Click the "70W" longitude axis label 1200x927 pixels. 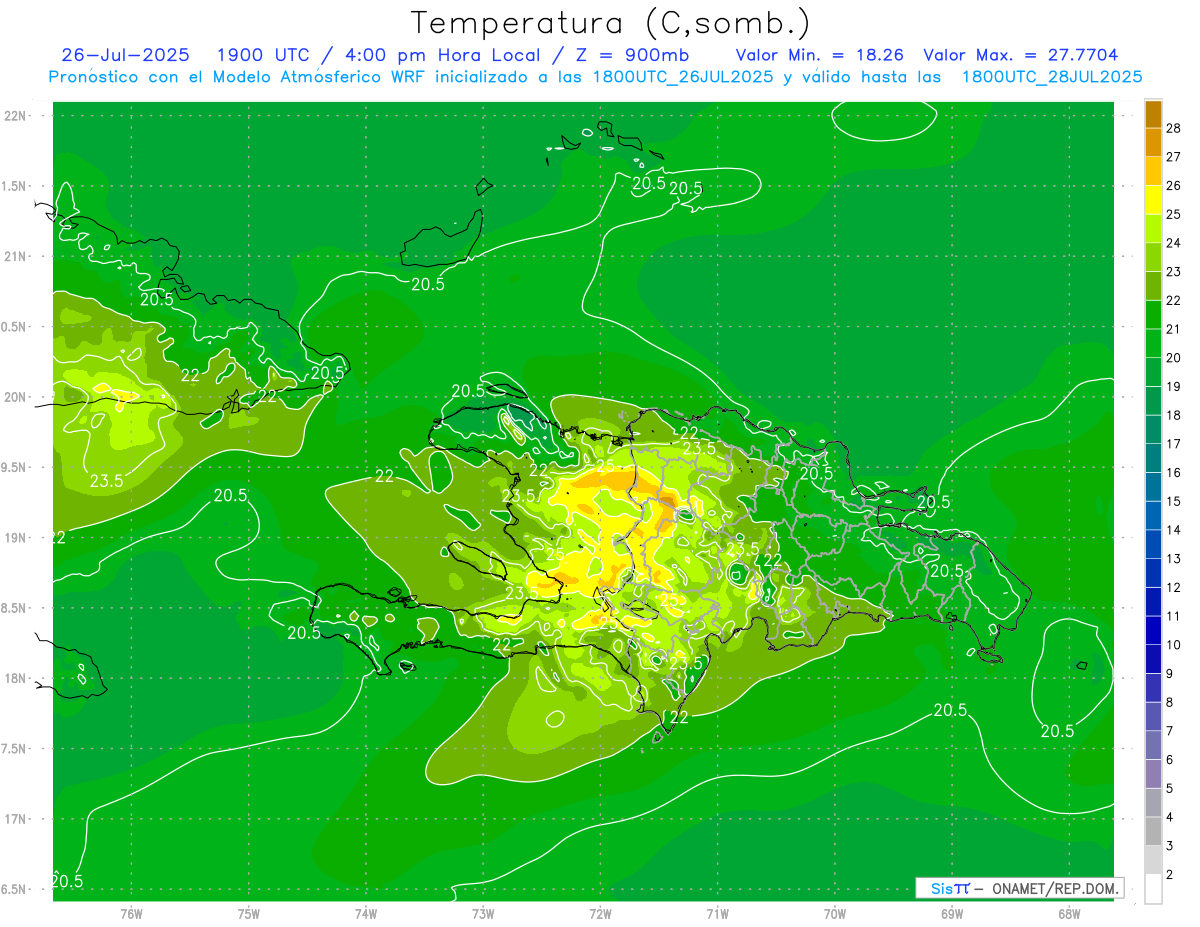[834, 914]
